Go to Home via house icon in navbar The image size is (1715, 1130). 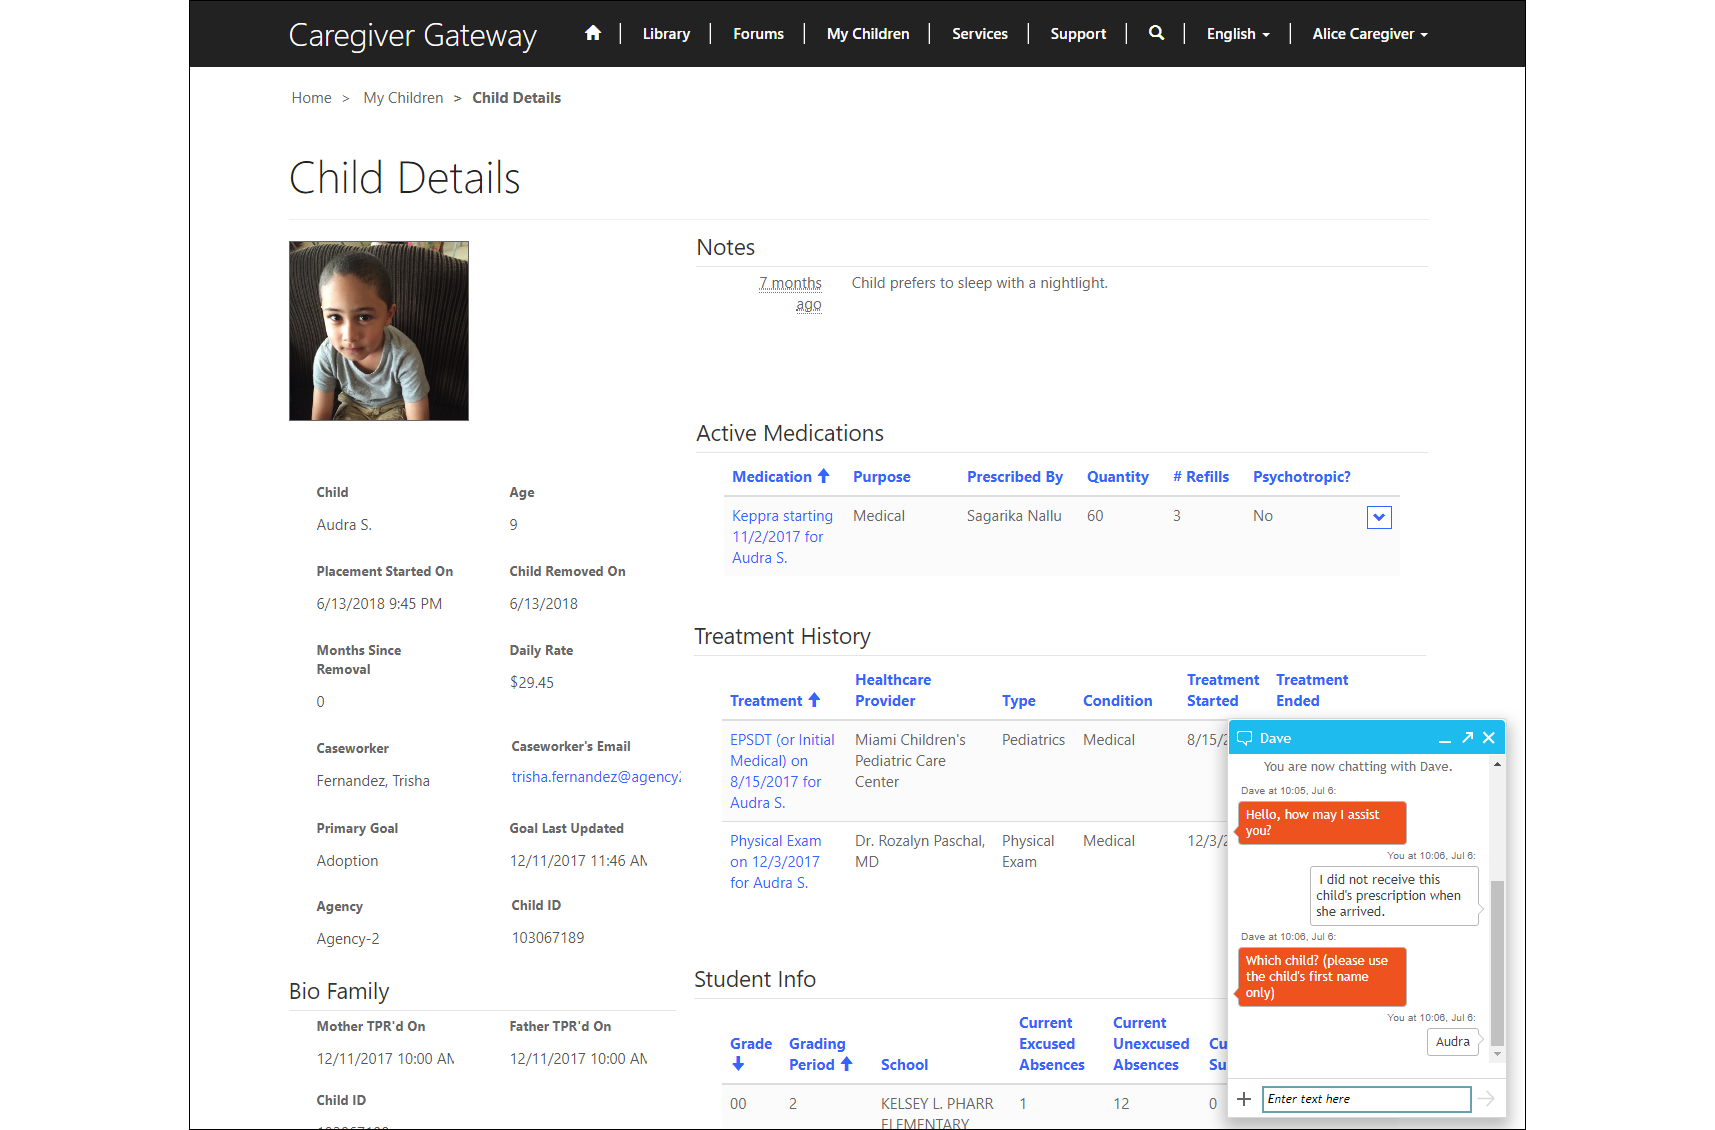593,33
